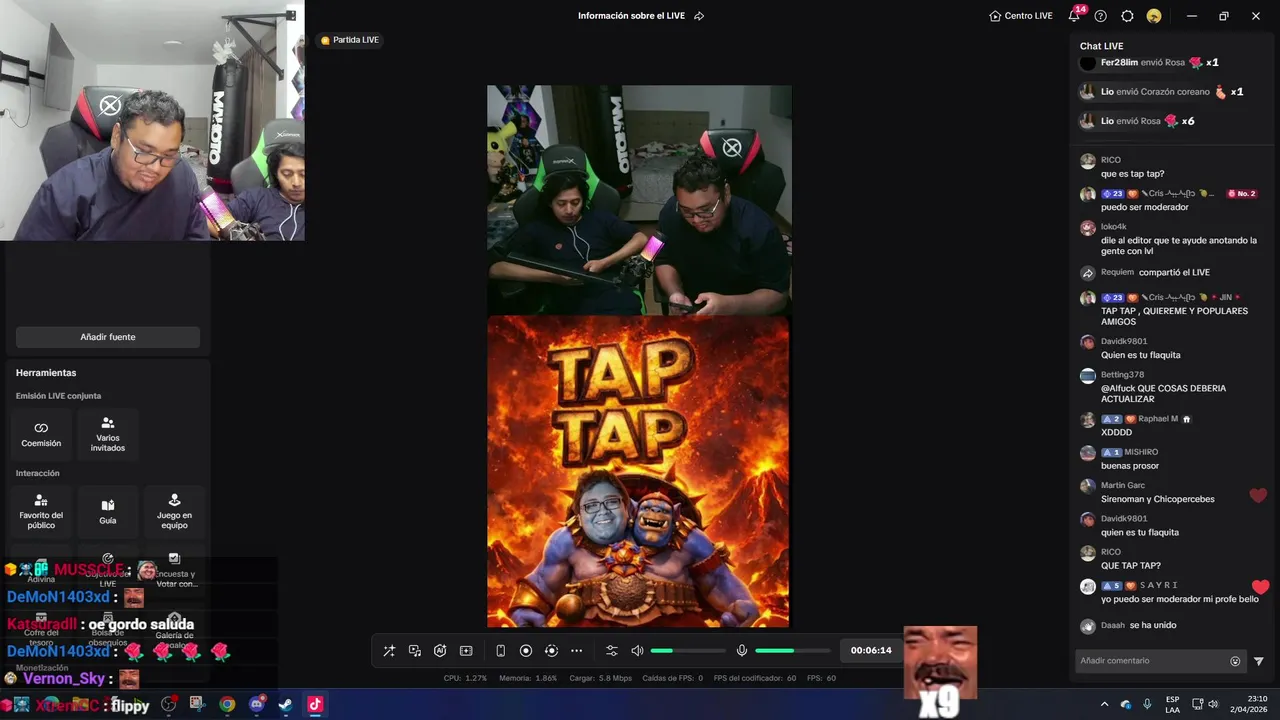Expand hidden system tray icons chevron
The image size is (1280, 720).
[1104, 704]
